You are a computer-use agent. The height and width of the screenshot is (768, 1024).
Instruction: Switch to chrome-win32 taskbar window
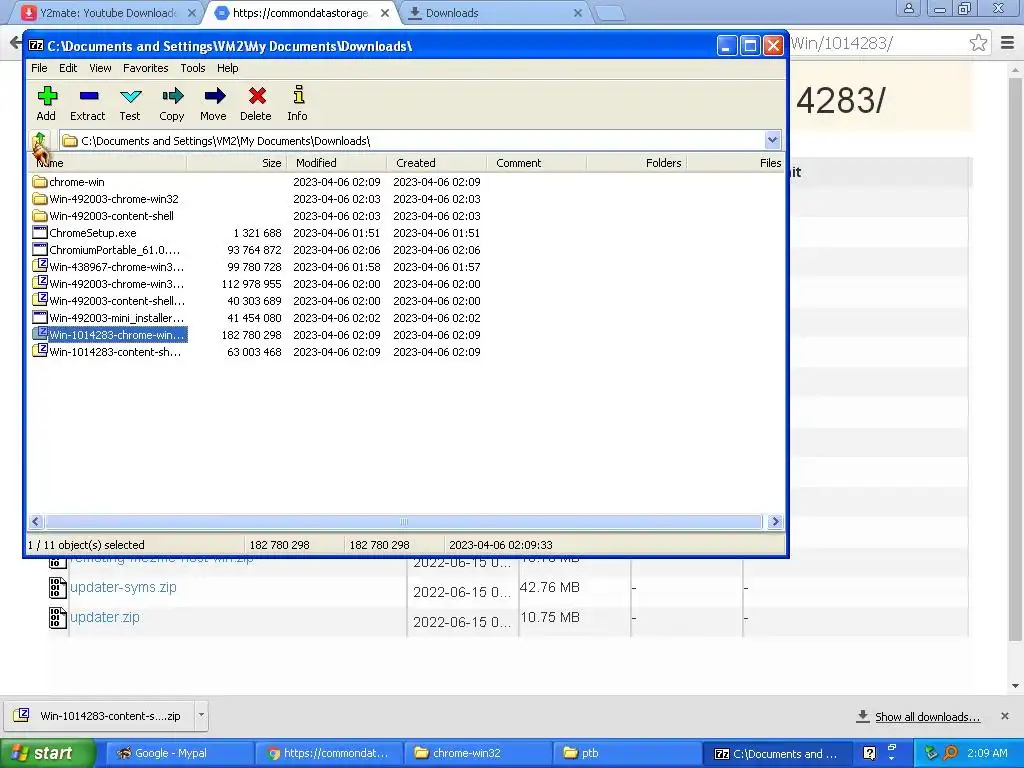click(x=477, y=753)
